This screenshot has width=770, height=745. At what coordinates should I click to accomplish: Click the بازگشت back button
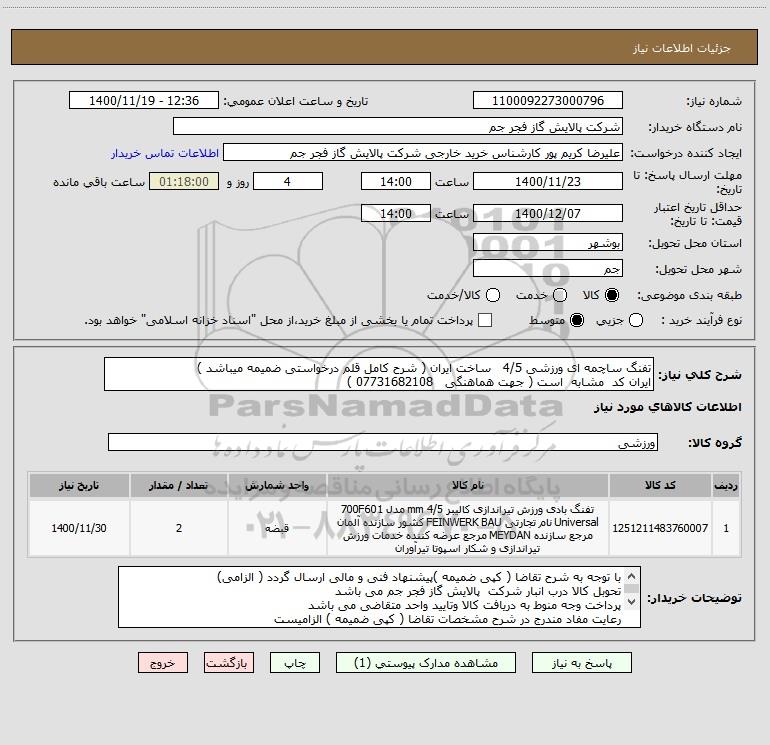[229, 663]
